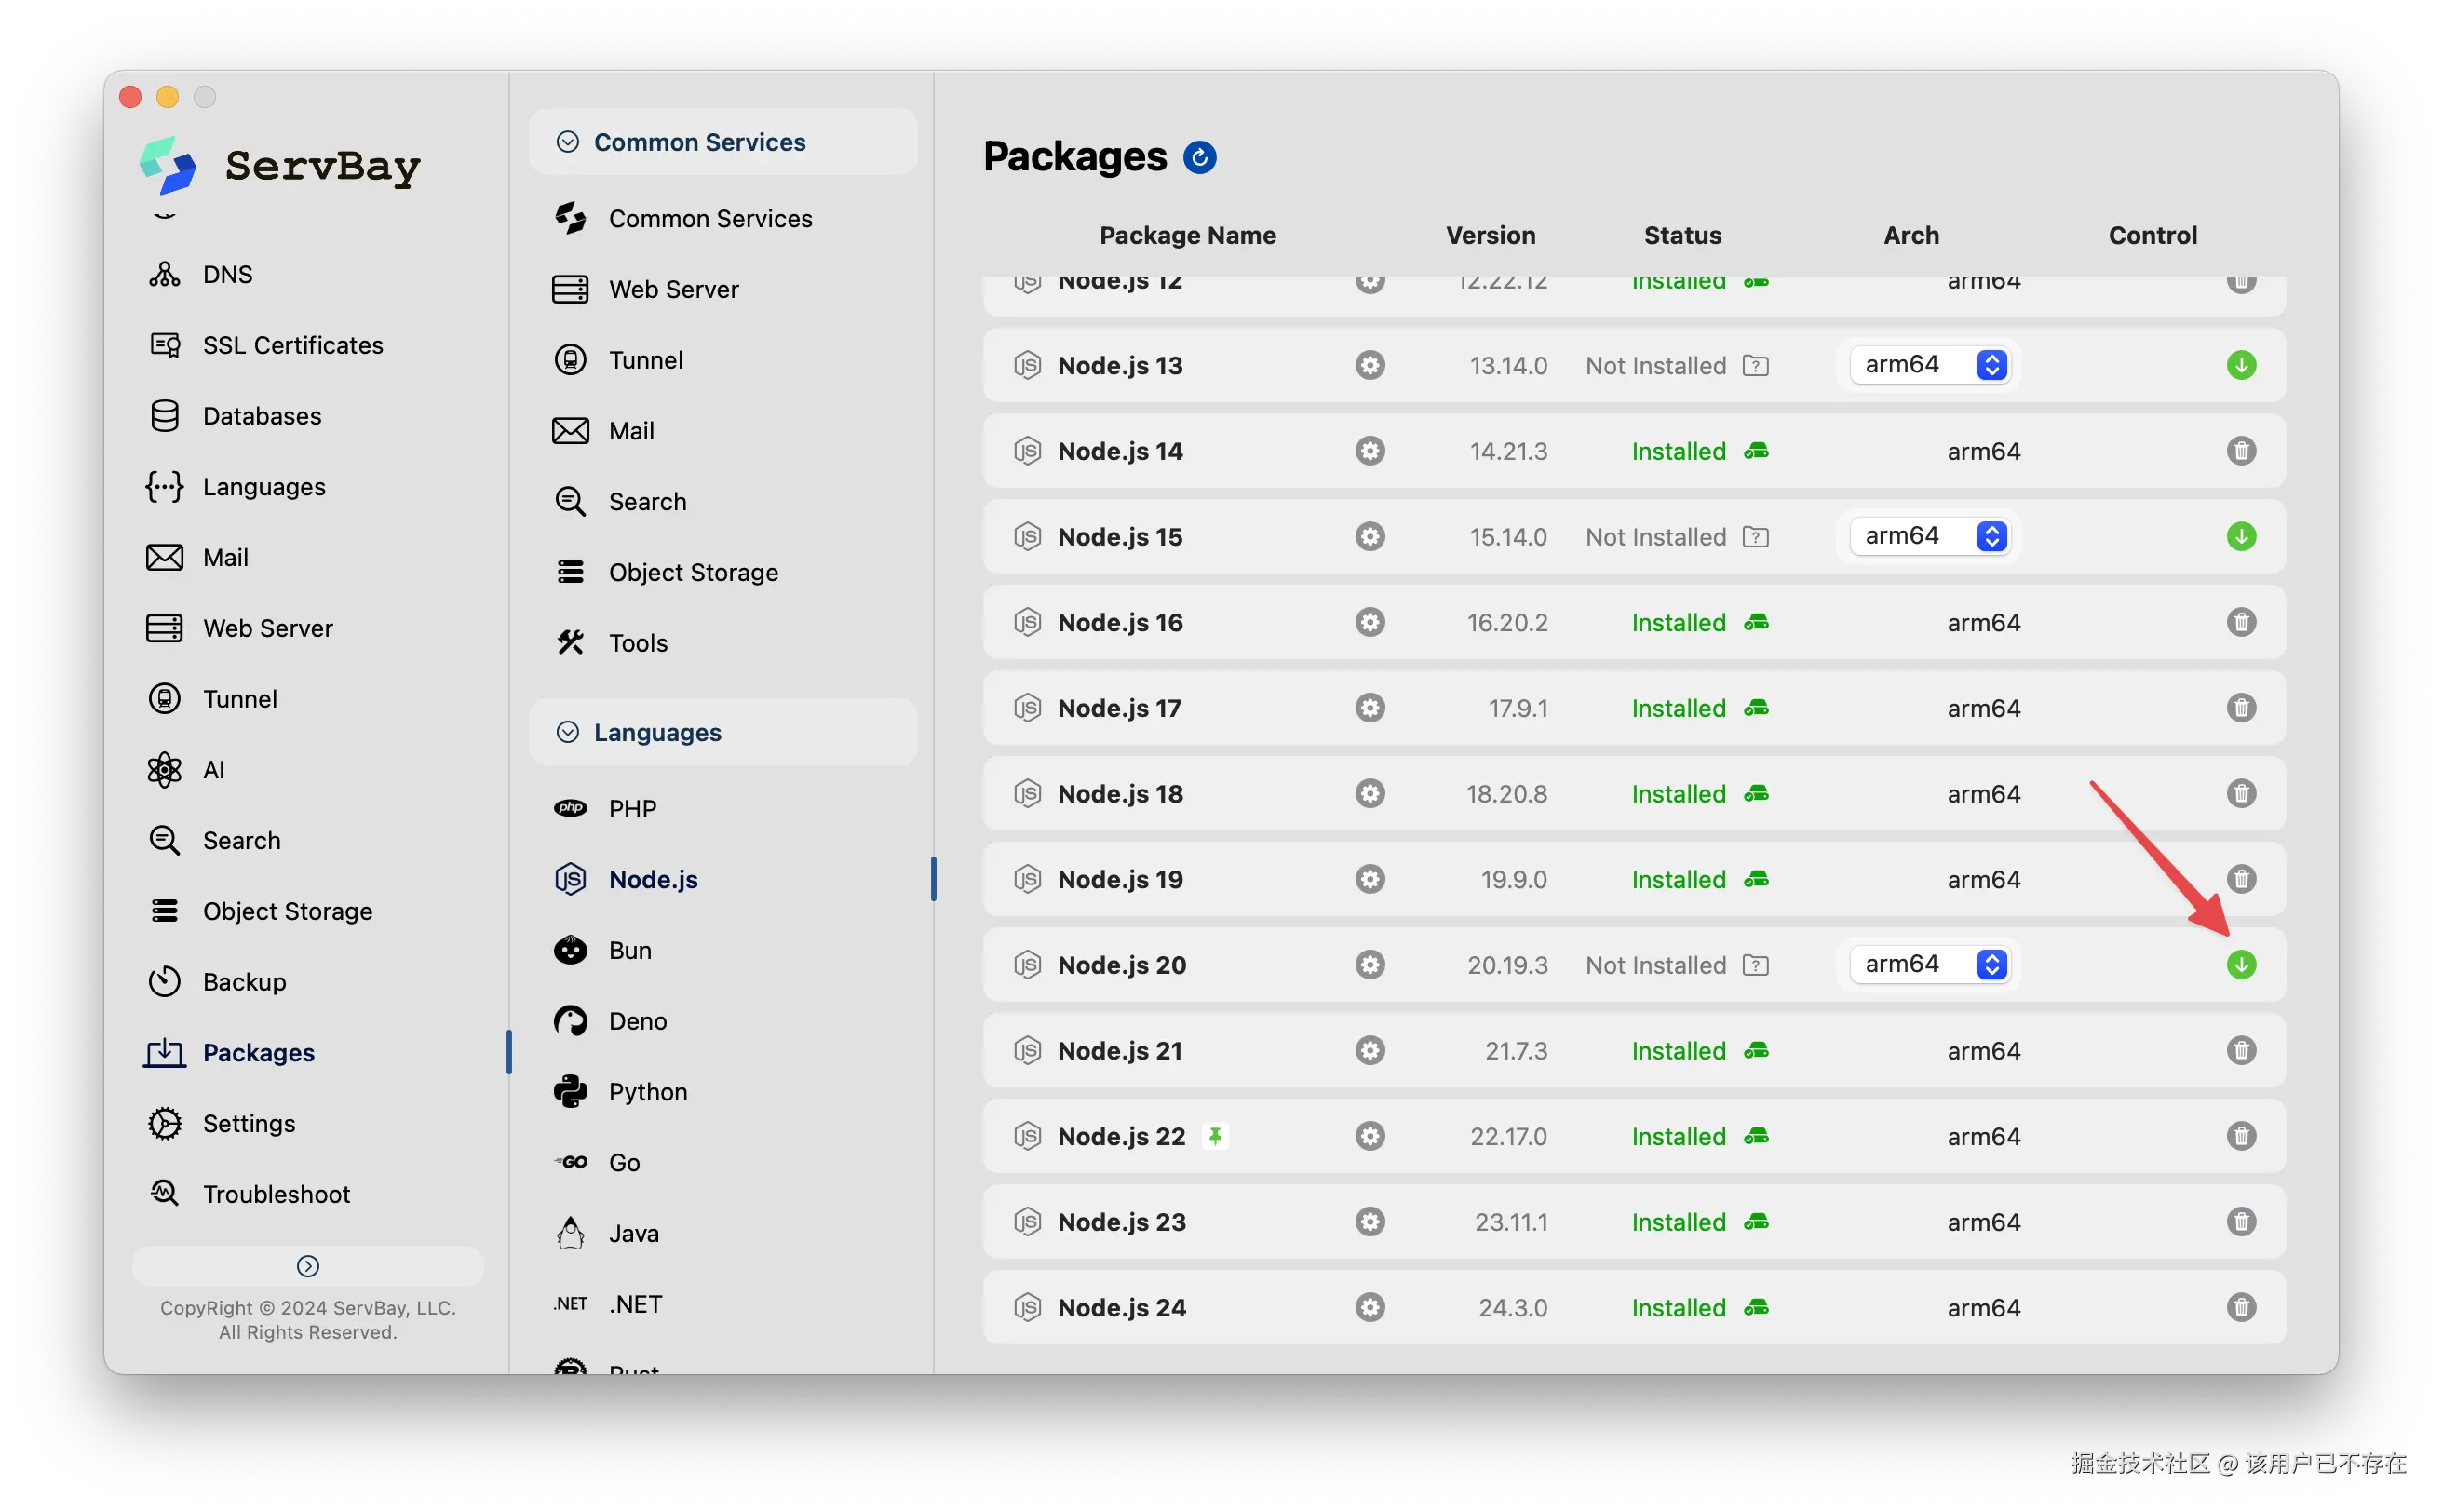The image size is (2443, 1512).
Task: Open the Node.js 15 architecture dropdown
Action: pyautogui.click(x=1929, y=536)
